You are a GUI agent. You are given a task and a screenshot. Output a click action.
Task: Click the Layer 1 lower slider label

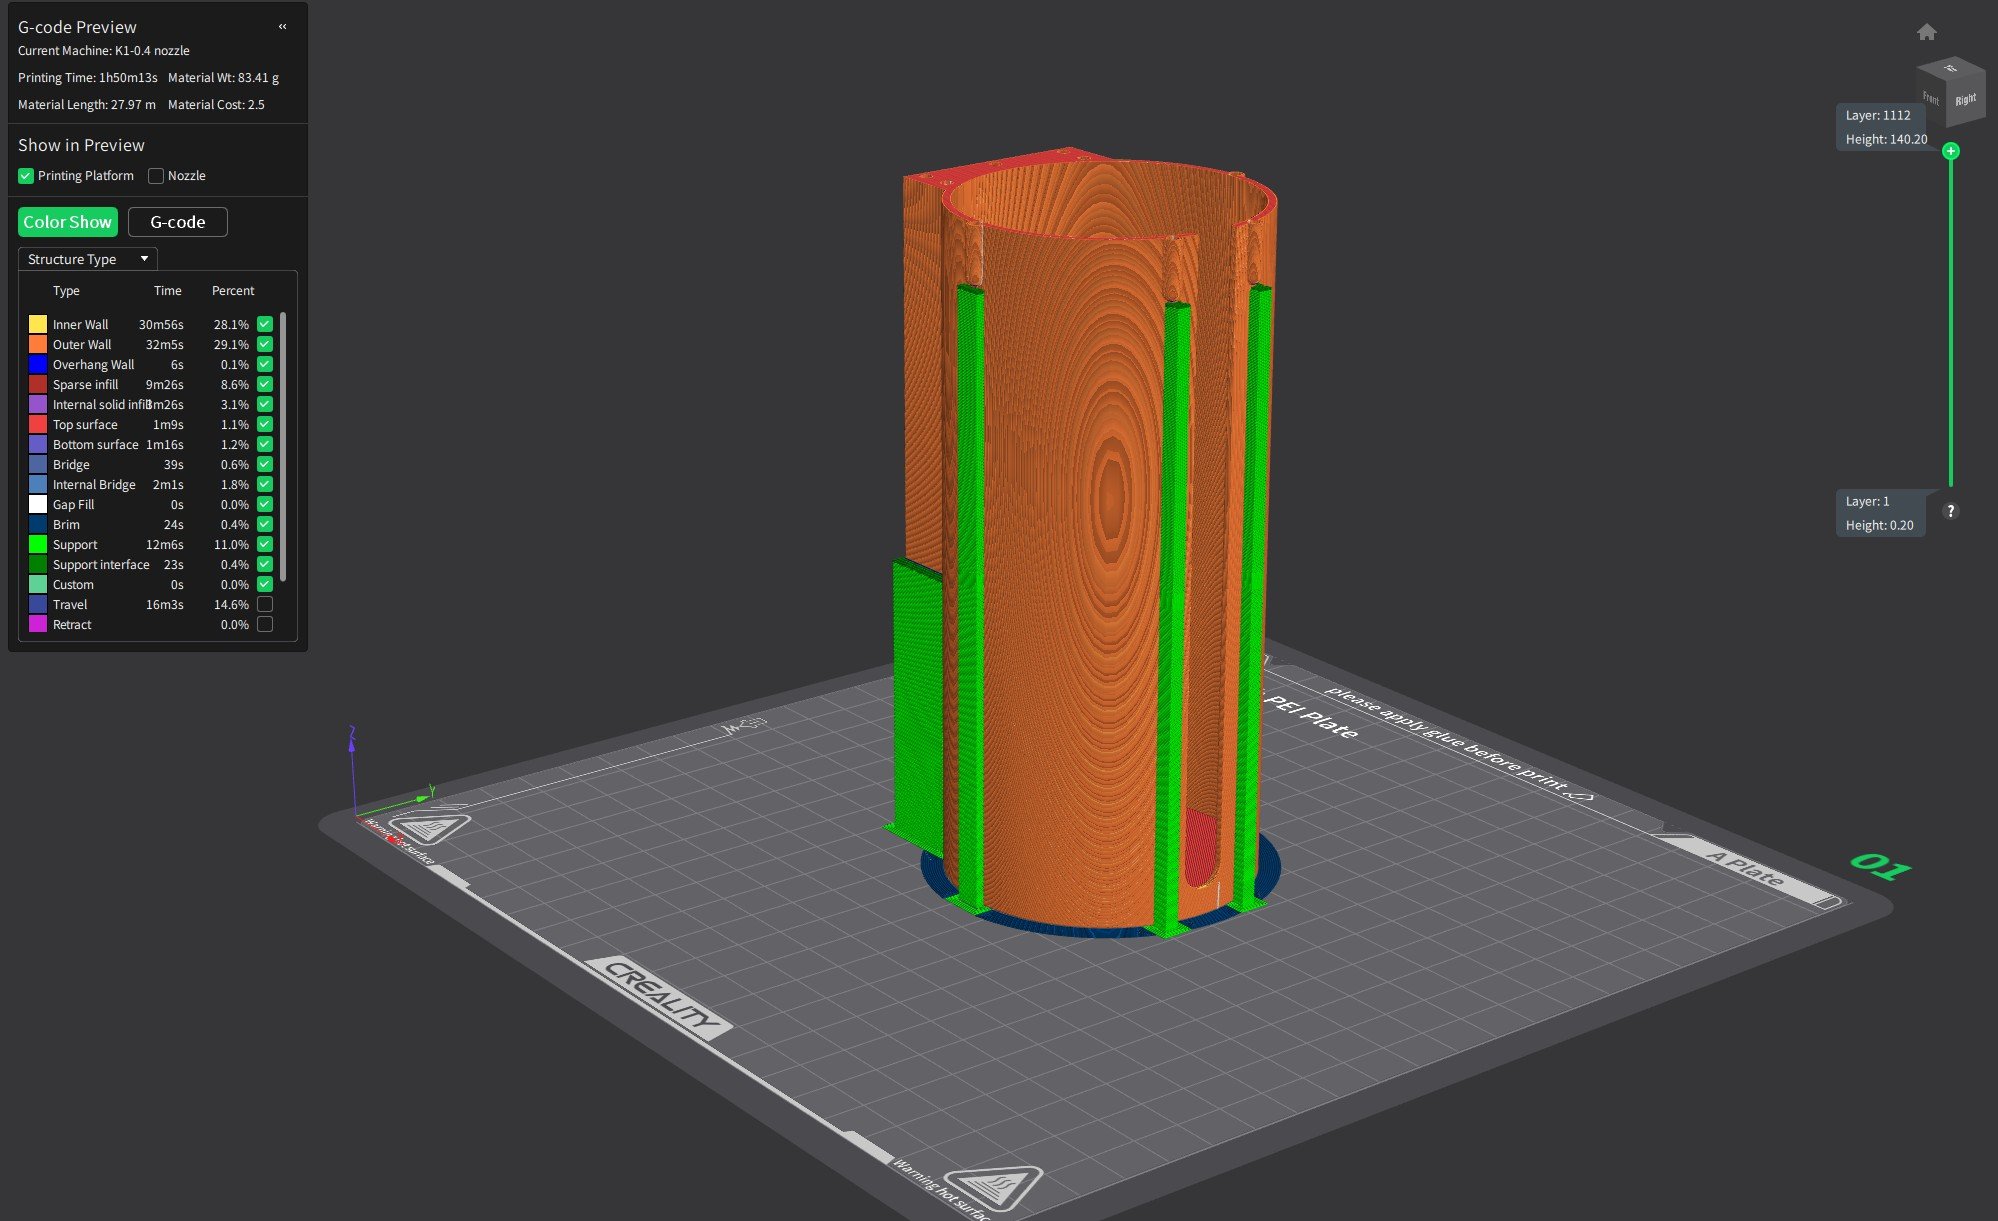pos(1880,513)
